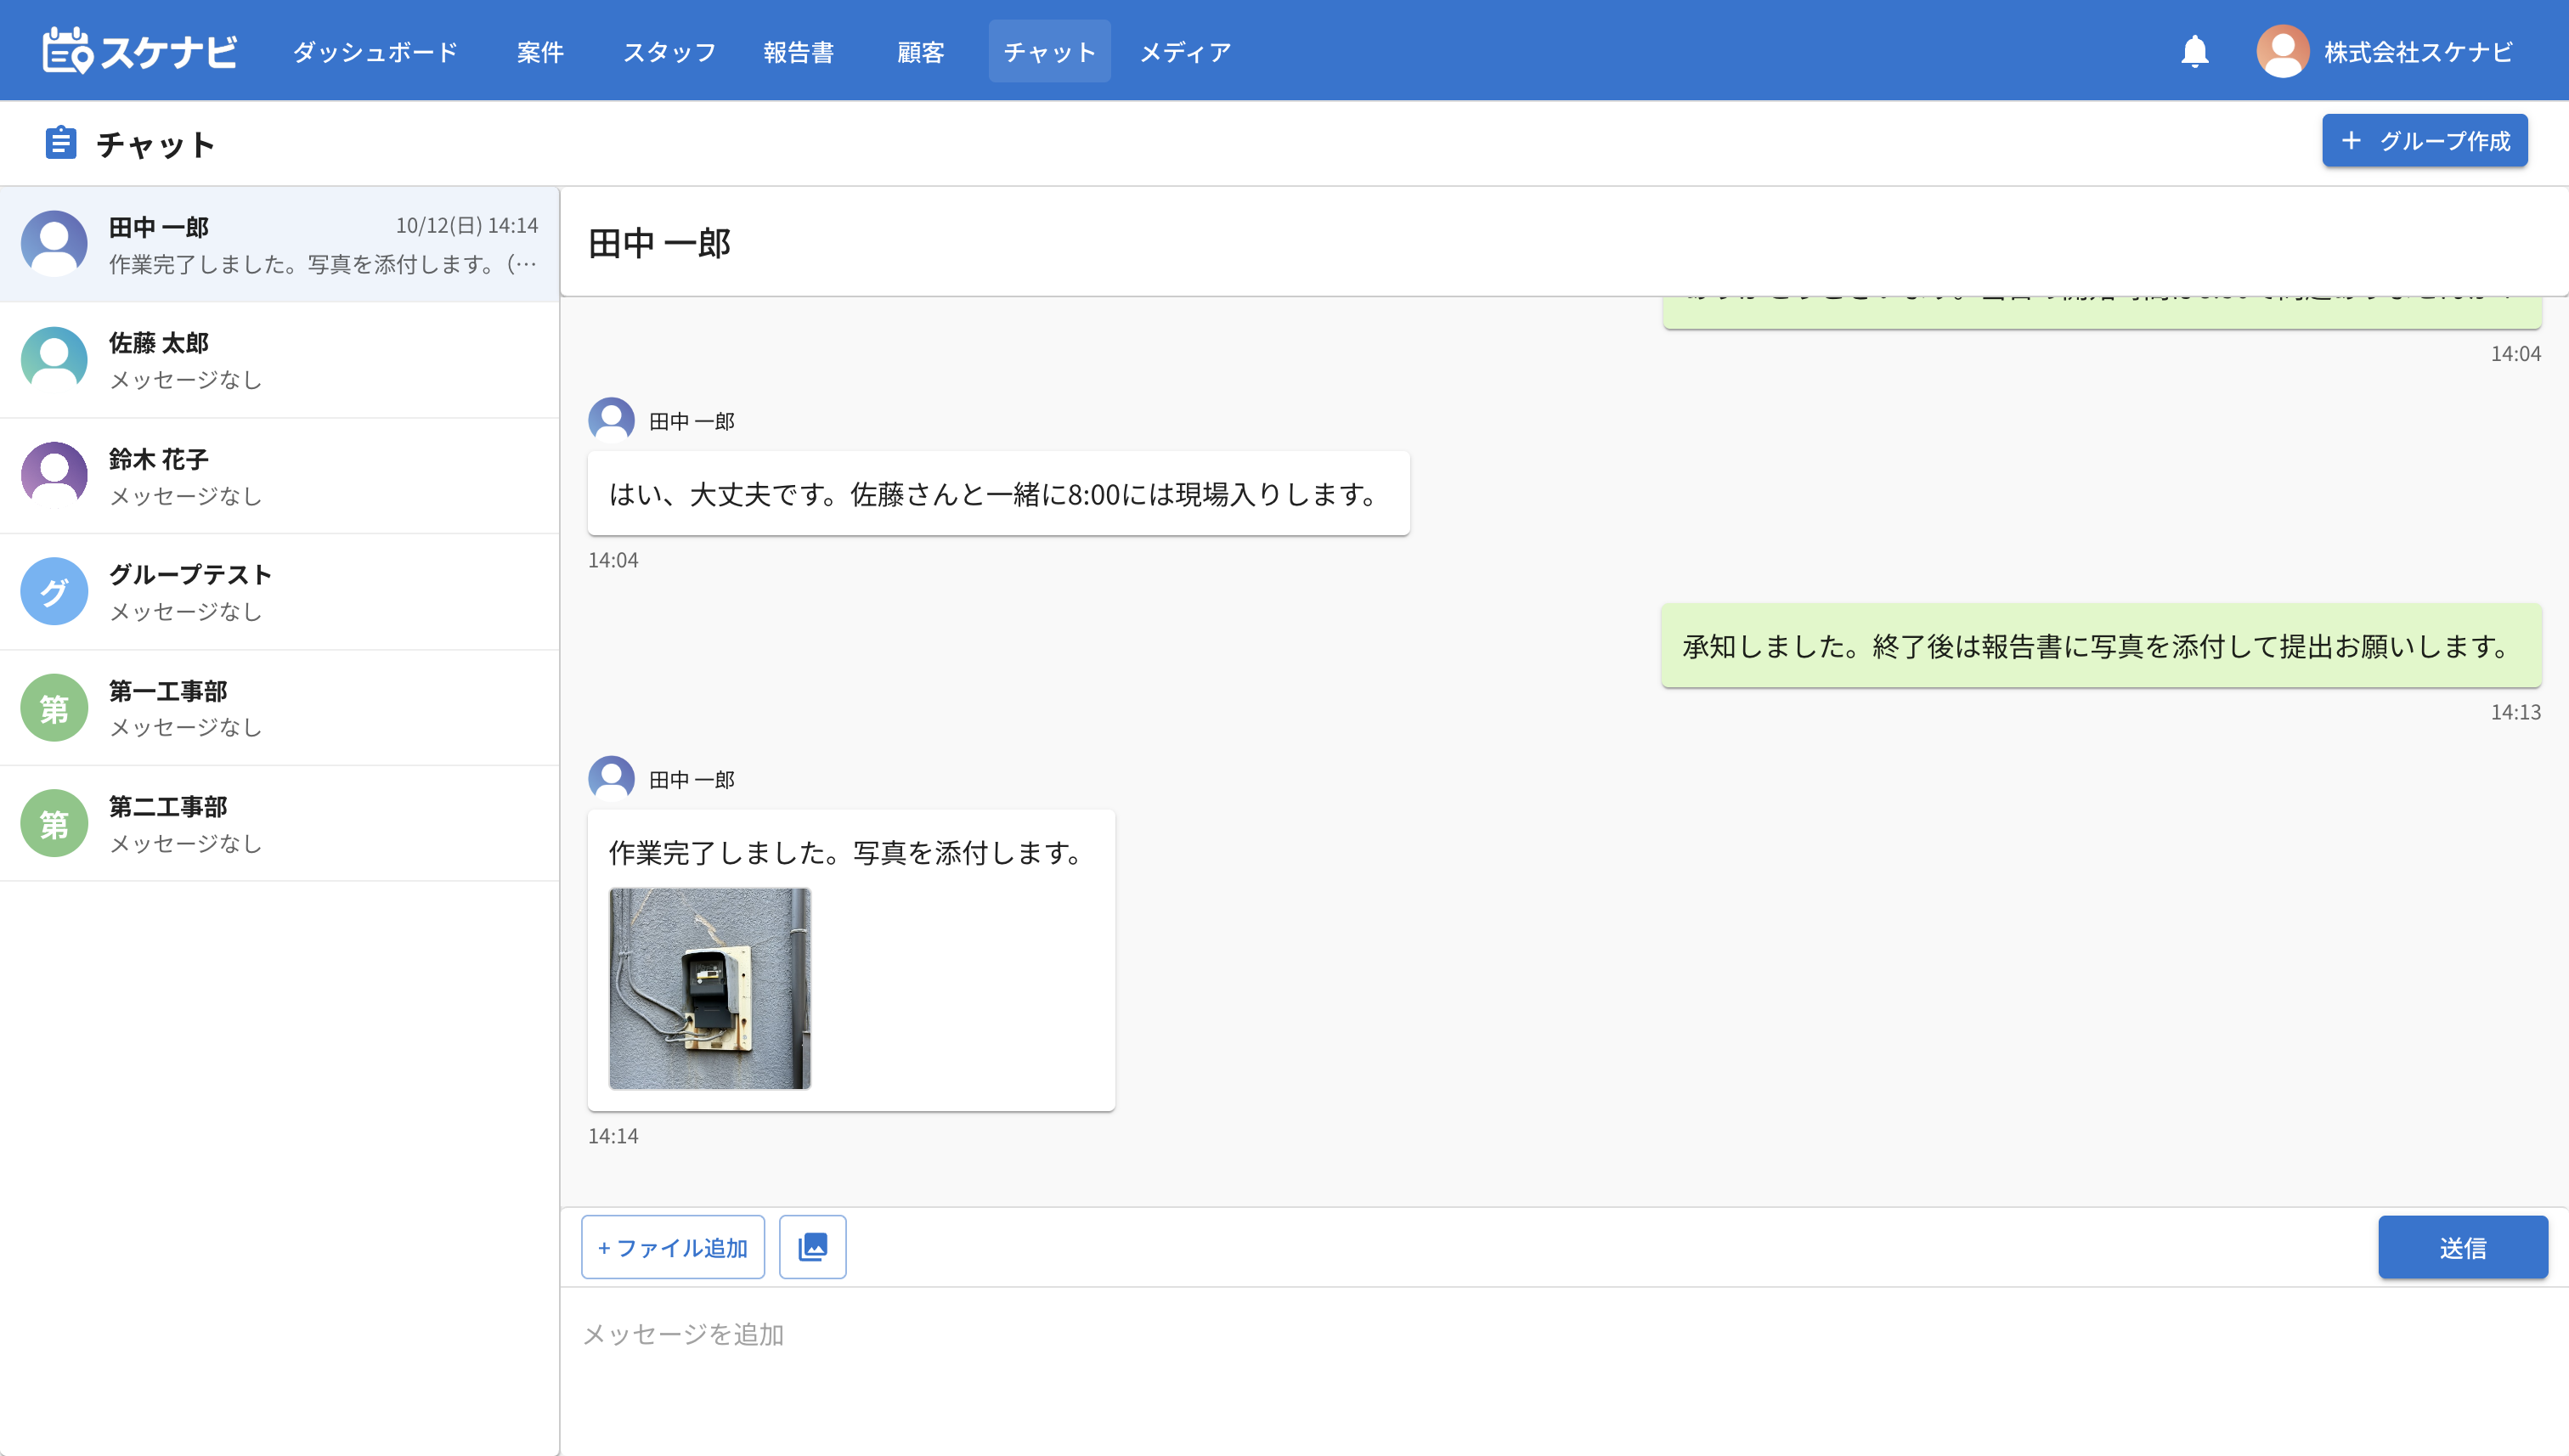Open the メディア section
2569x1456 pixels.
pos(1185,52)
